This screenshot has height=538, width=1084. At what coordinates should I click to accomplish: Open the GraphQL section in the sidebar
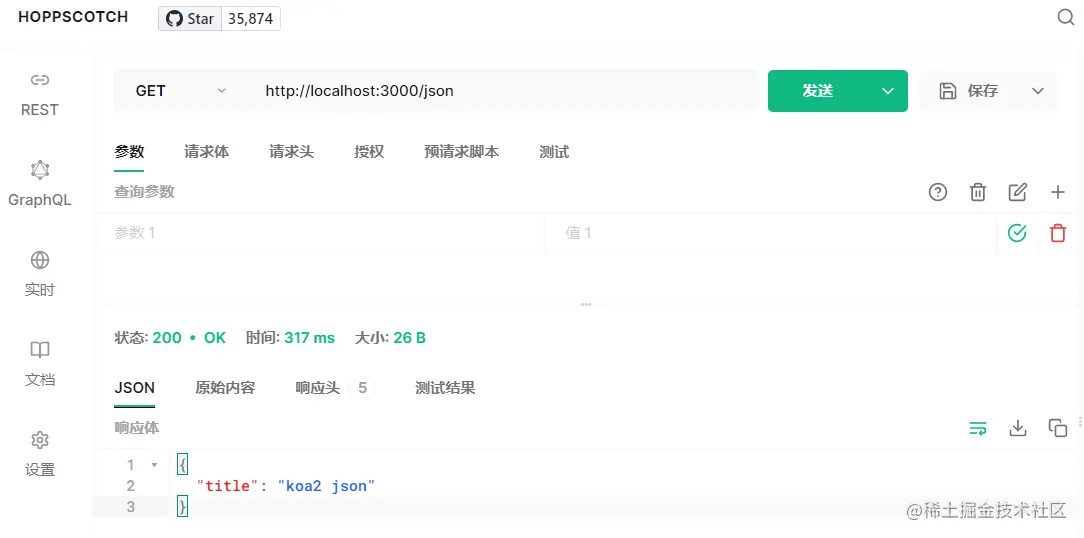39,185
